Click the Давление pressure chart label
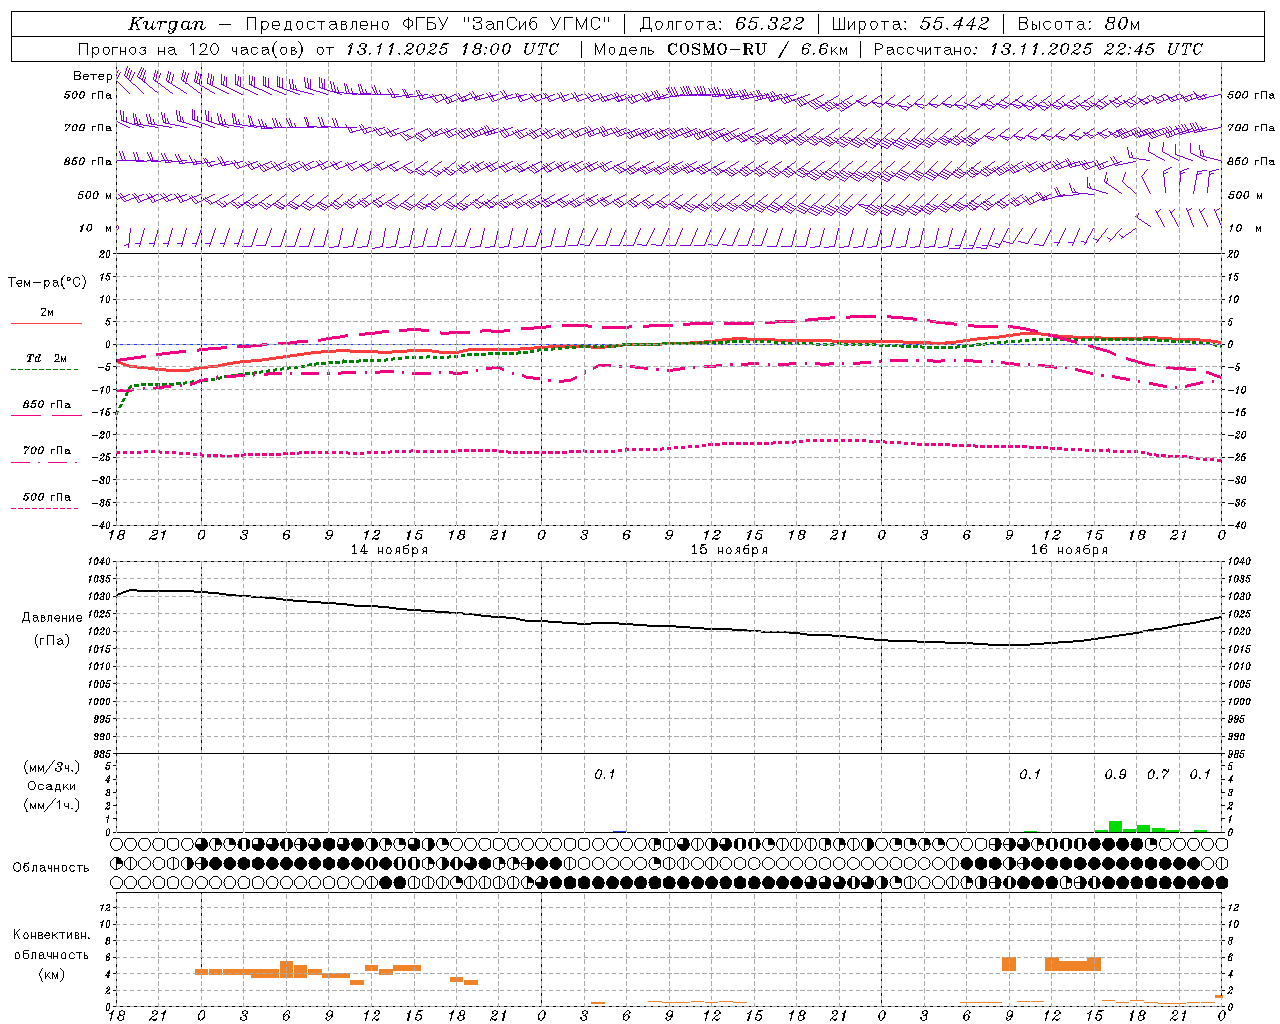 (52, 618)
